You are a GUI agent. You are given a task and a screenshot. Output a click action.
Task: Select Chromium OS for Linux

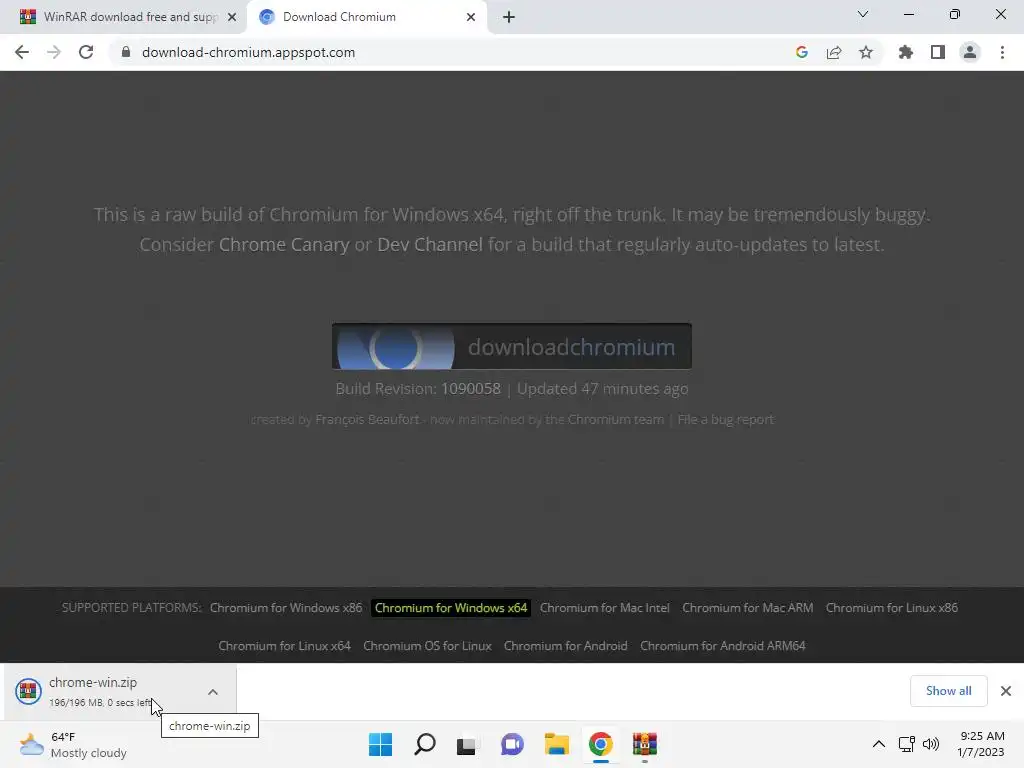click(427, 646)
